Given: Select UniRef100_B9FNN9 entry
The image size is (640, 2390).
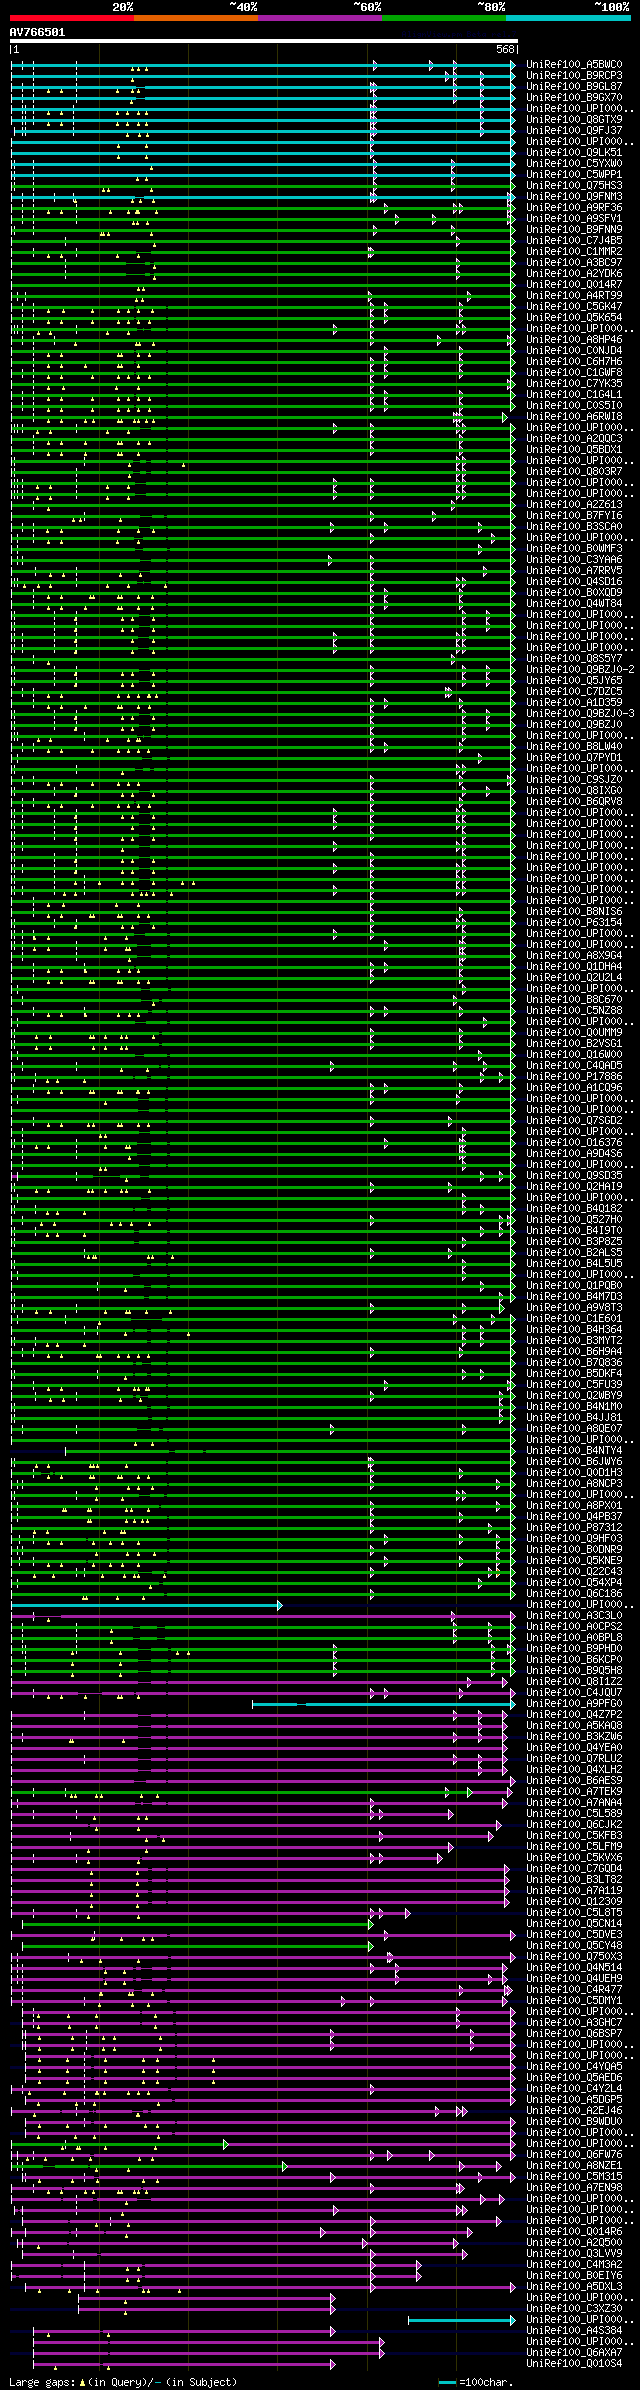Looking at the screenshot, I should click(574, 230).
